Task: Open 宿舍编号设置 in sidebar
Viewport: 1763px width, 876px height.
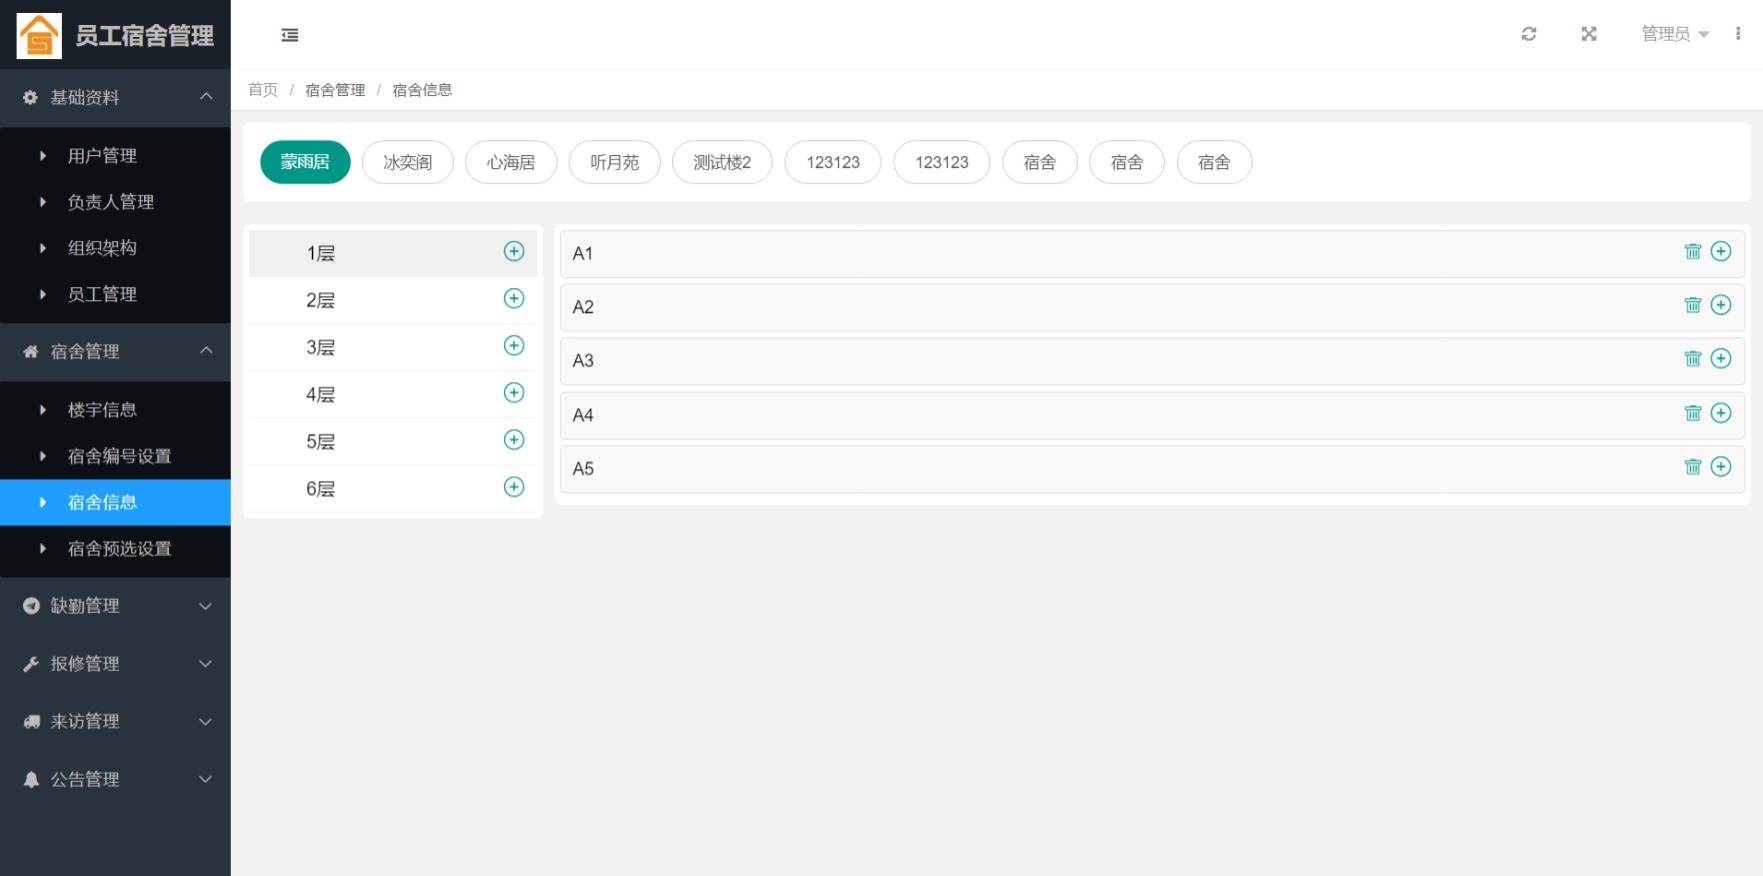Action: pos(115,456)
